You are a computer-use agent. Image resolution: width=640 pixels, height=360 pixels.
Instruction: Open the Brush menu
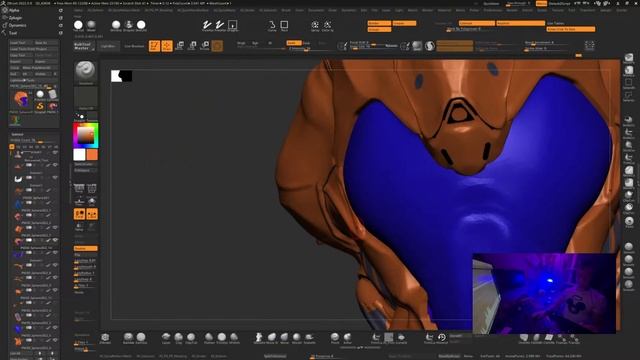tap(287, 10)
